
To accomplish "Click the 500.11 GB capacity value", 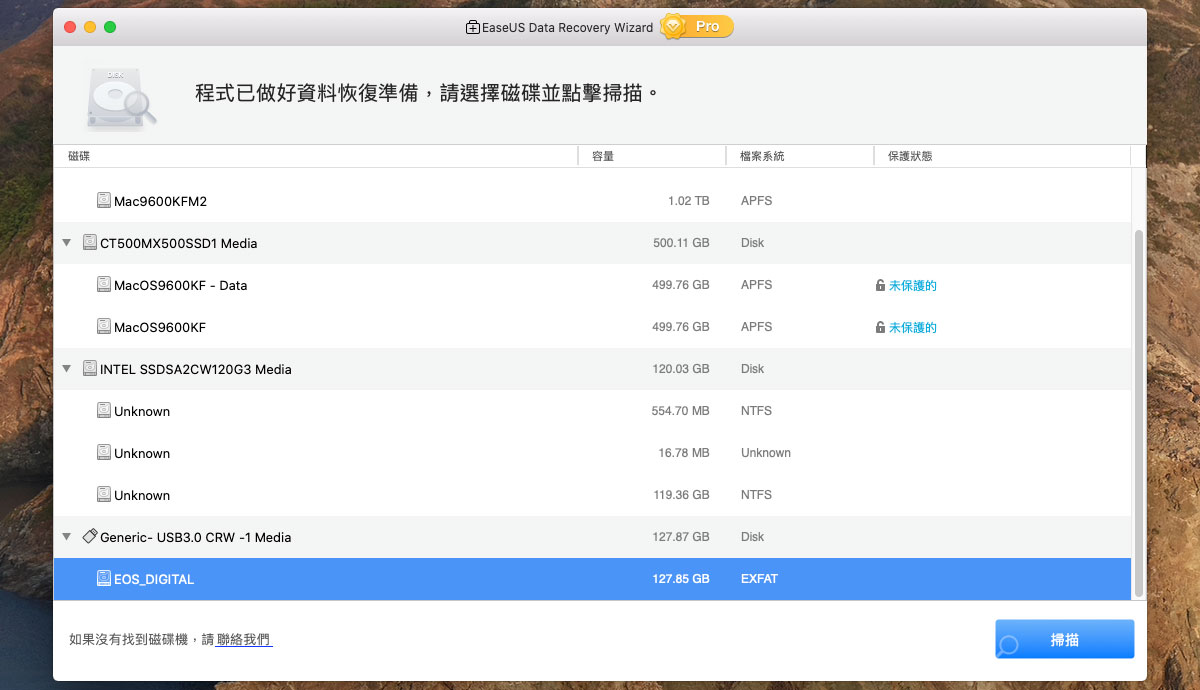I will [x=681, y=243].
